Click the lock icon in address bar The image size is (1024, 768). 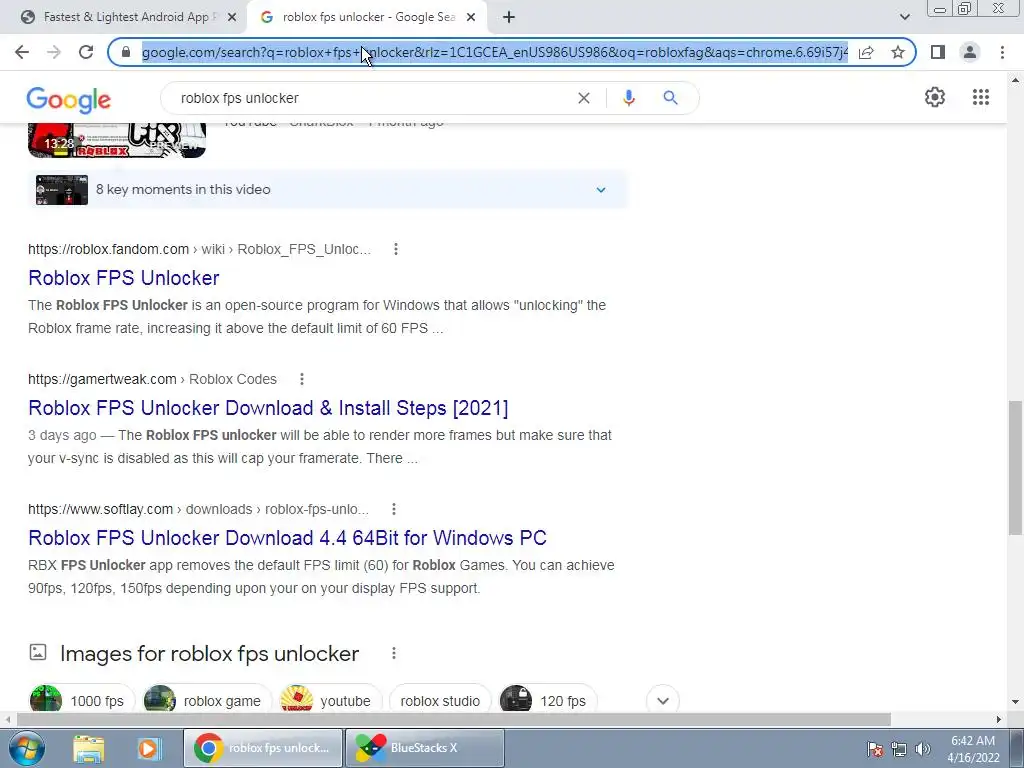coord(126,52)
